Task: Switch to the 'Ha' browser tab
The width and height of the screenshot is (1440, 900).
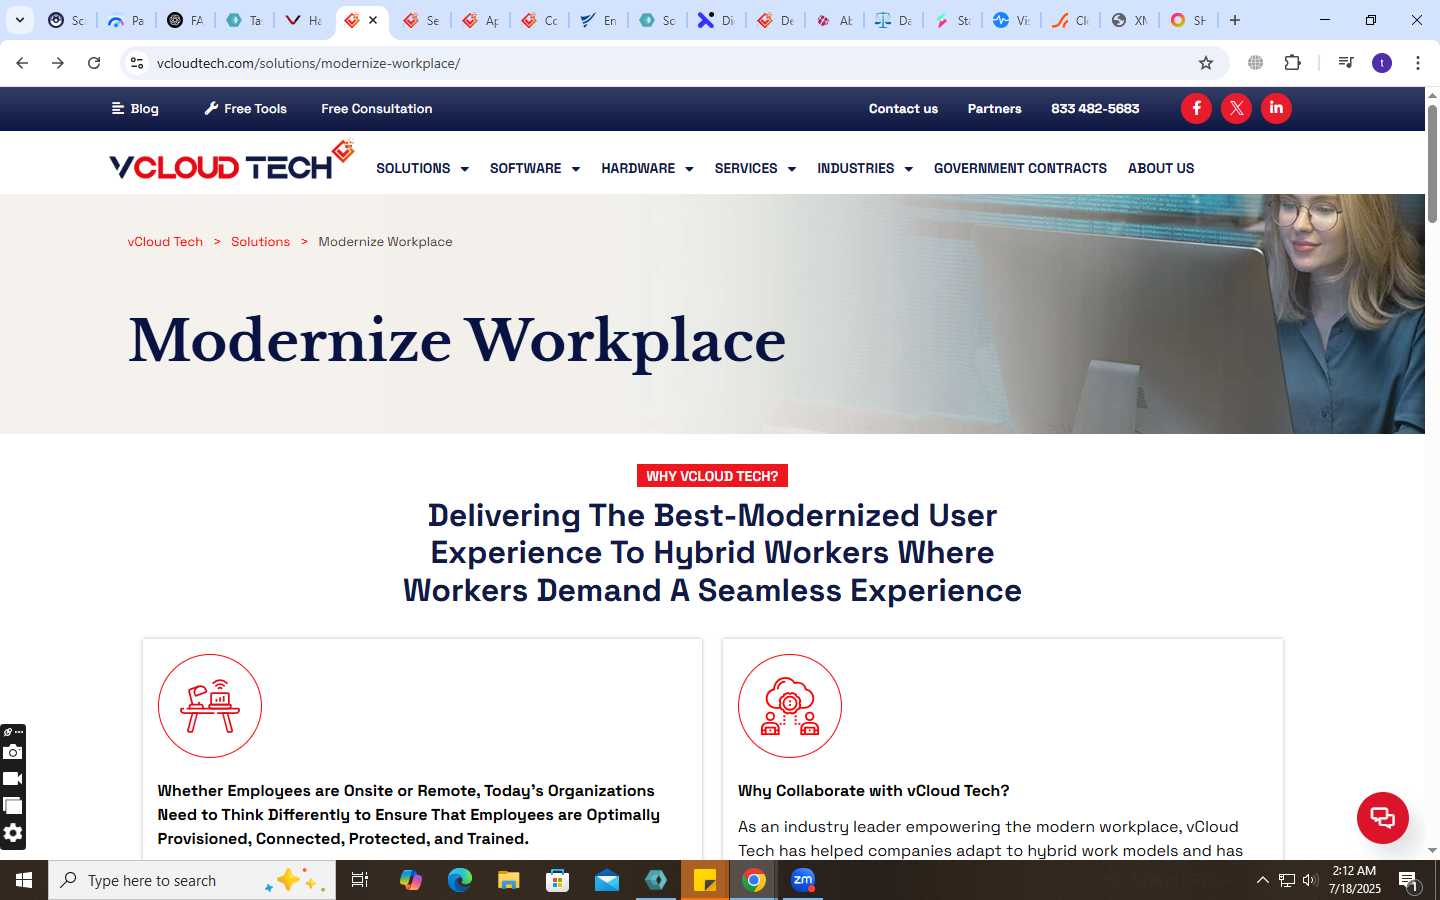Action: click(303, 20)
